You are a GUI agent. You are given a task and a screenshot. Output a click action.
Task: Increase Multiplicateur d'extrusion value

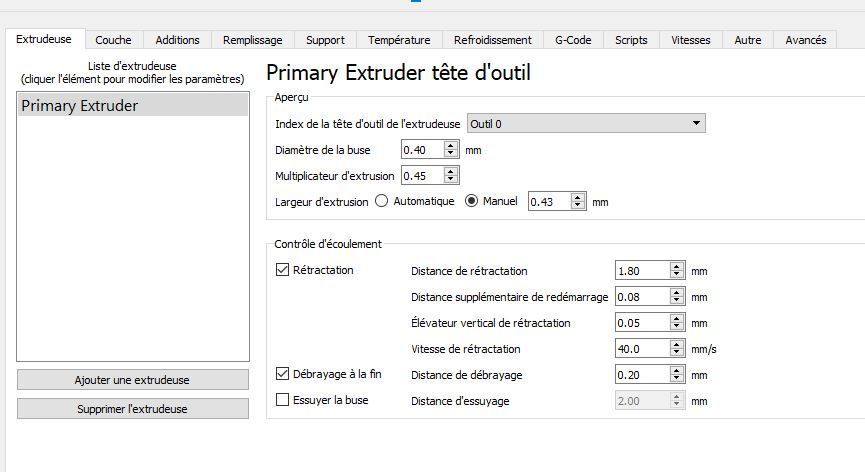click(x=451, y=171)
